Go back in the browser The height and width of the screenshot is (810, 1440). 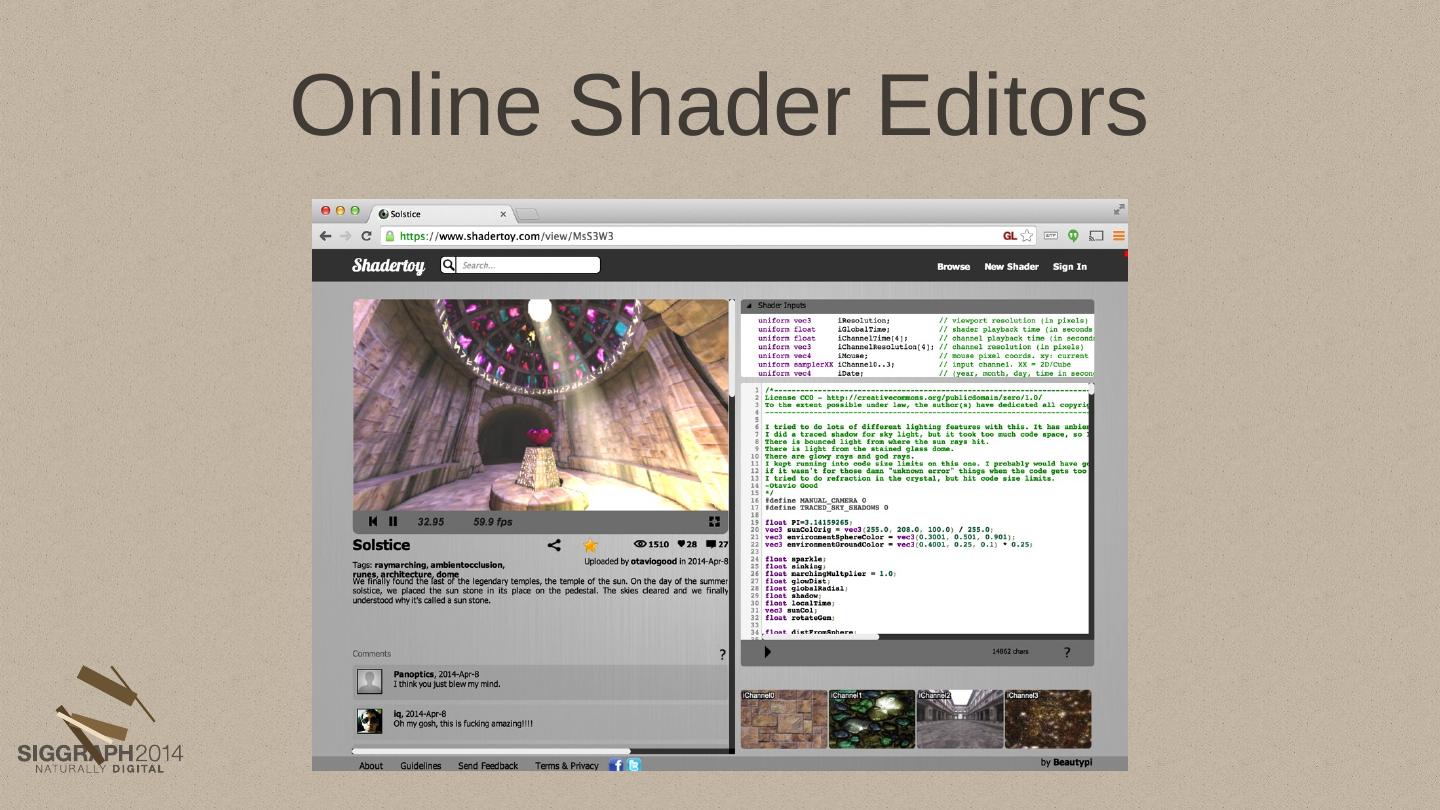click(325, 236)
